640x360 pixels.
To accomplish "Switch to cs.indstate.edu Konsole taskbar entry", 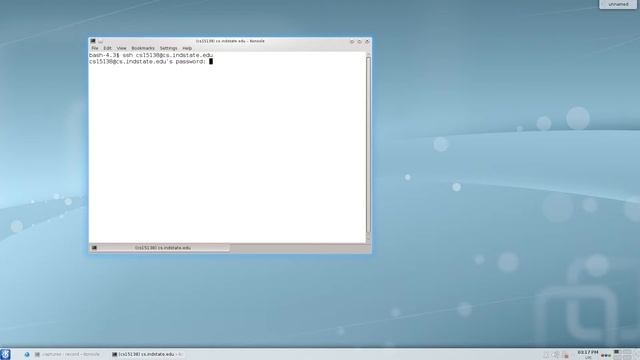I will [x=147, y=355].
